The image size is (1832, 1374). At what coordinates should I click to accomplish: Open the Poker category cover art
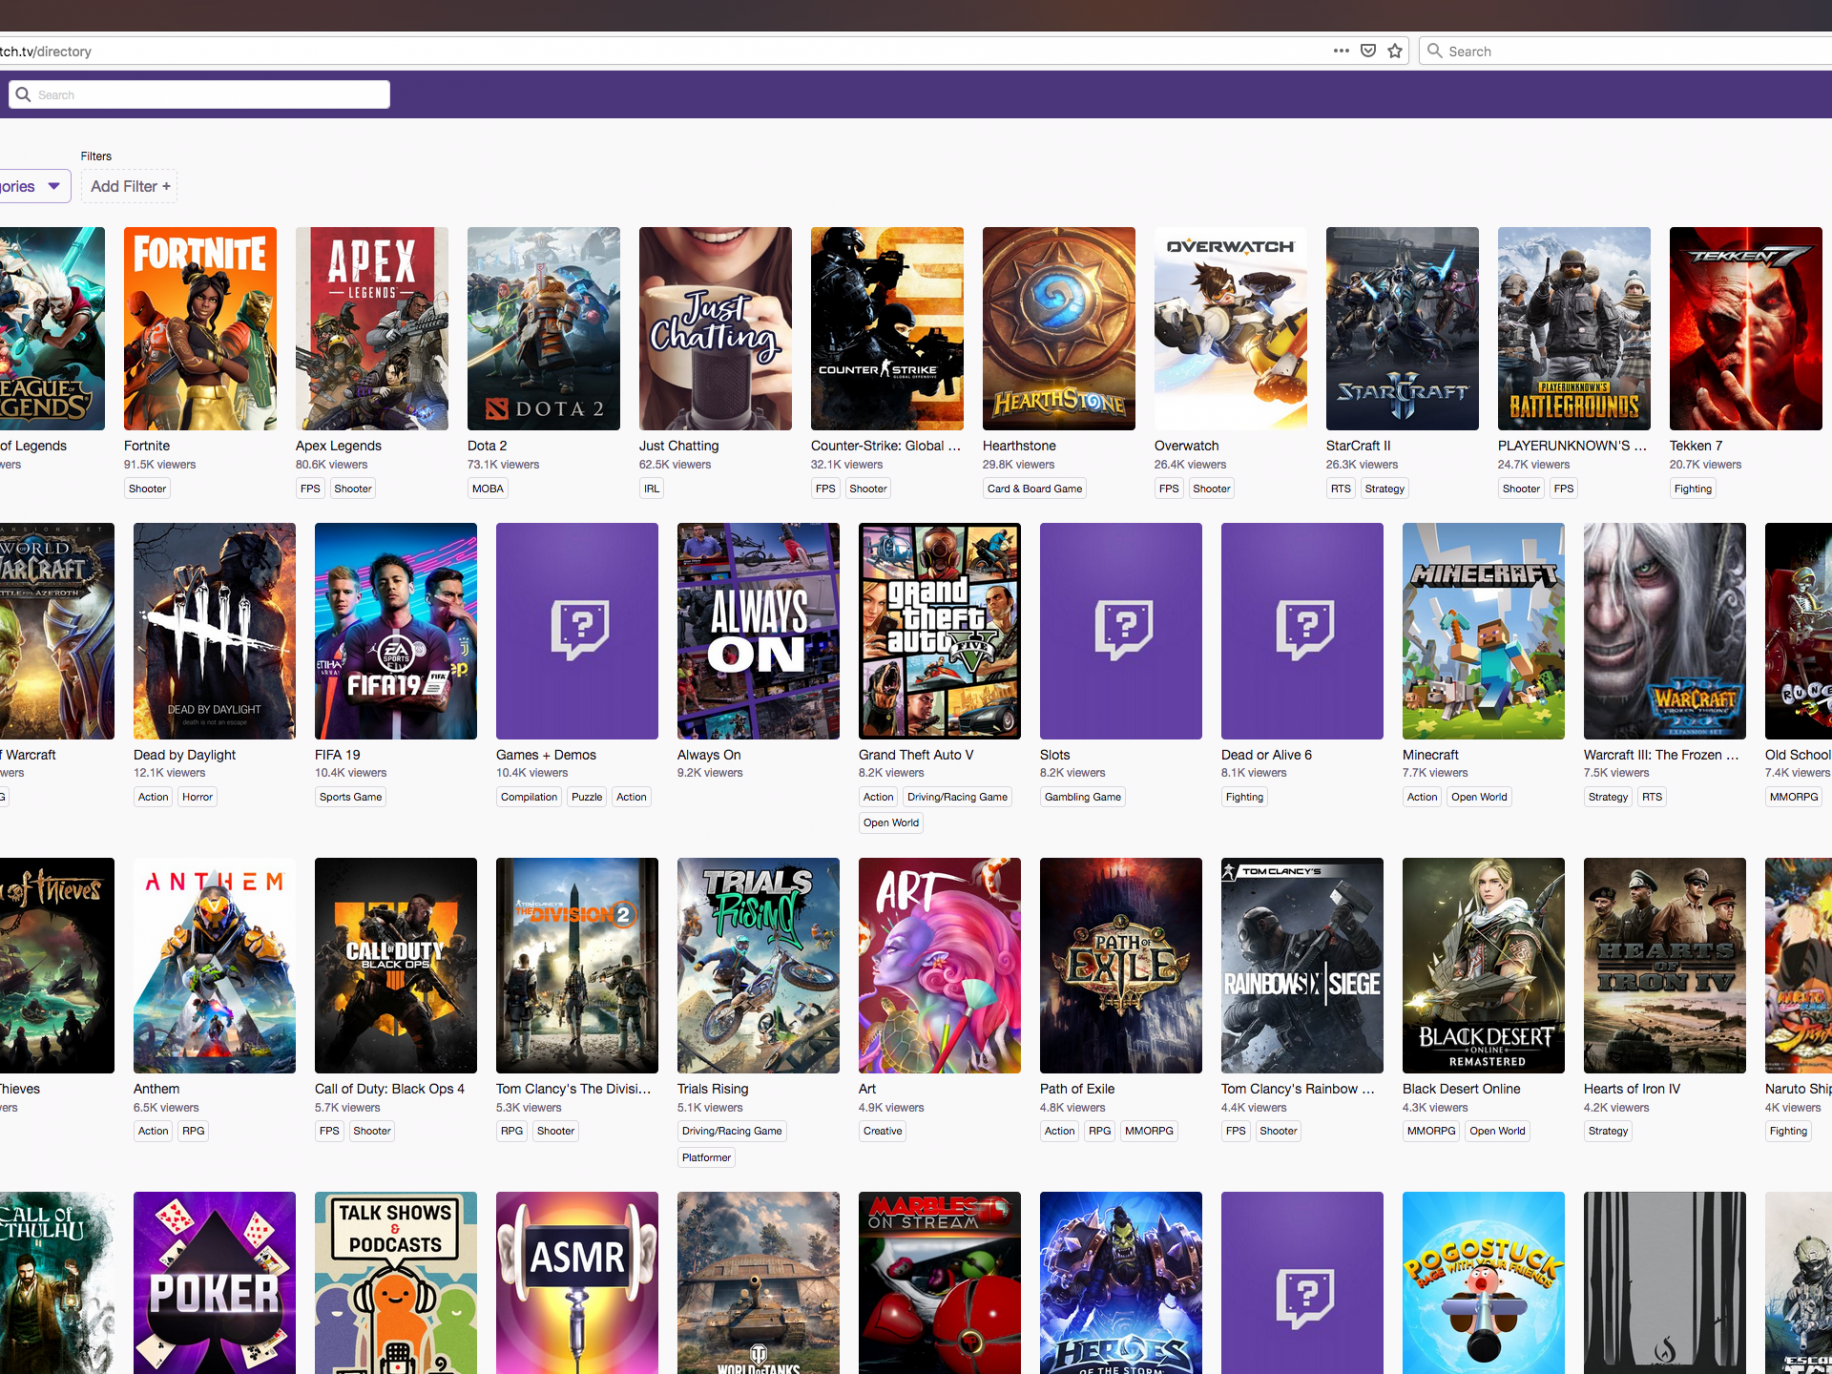[214, 1282]
